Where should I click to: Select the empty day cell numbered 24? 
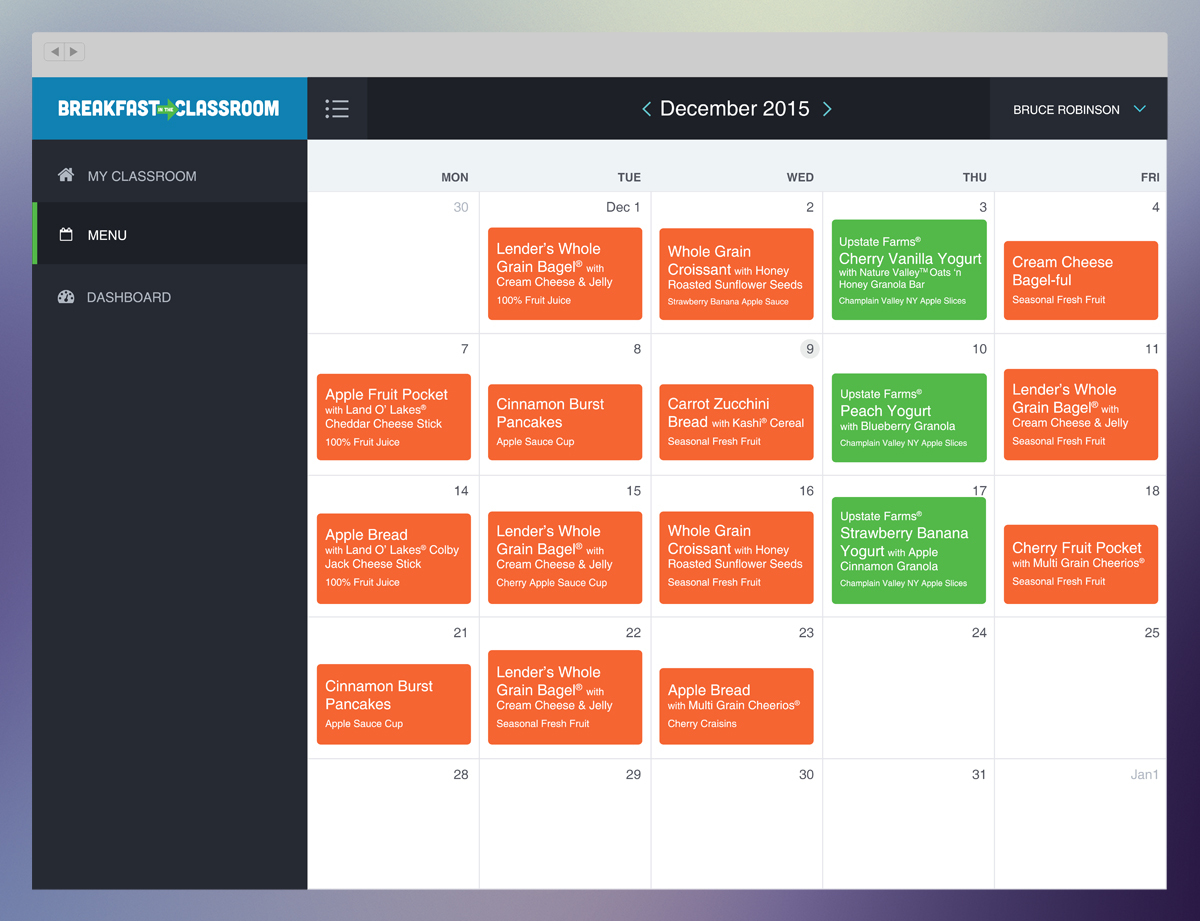909,688
